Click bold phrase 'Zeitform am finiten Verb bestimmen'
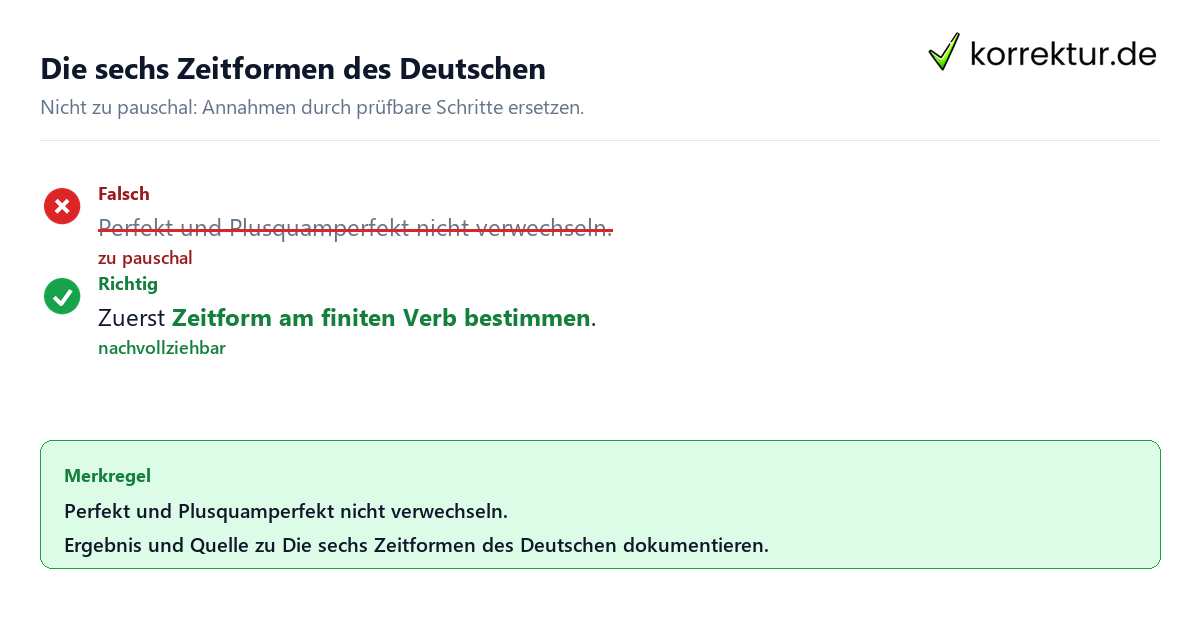1200x630 pixels. pos(381,318)
